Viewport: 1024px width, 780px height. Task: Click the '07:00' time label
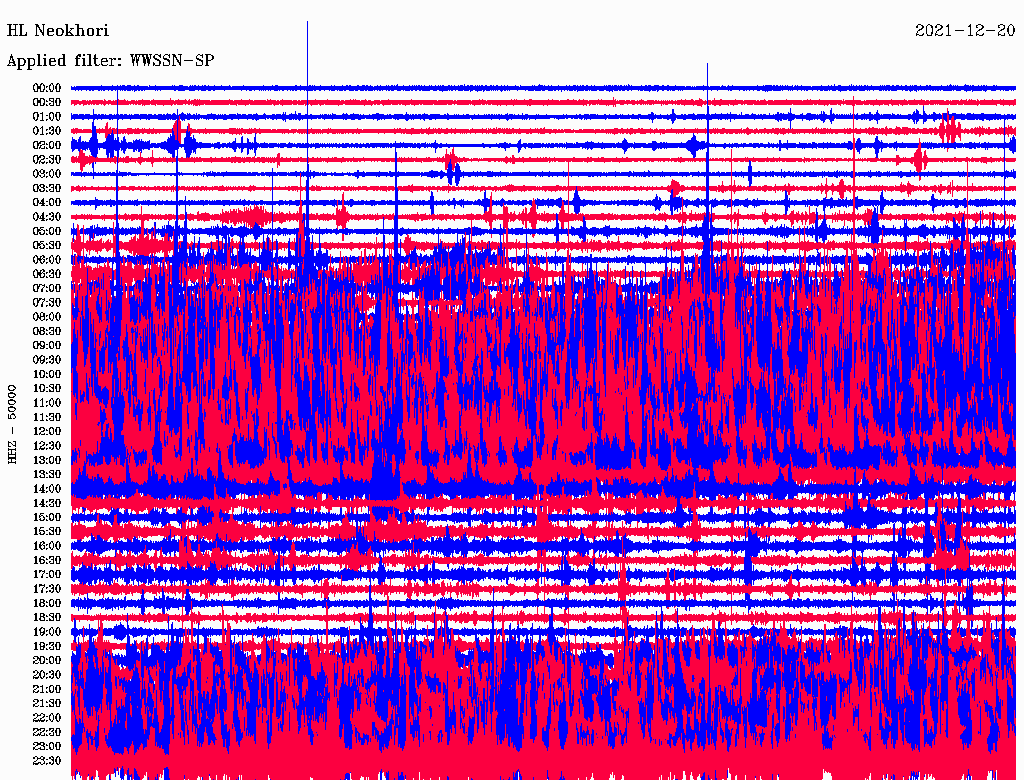point(47,289)
